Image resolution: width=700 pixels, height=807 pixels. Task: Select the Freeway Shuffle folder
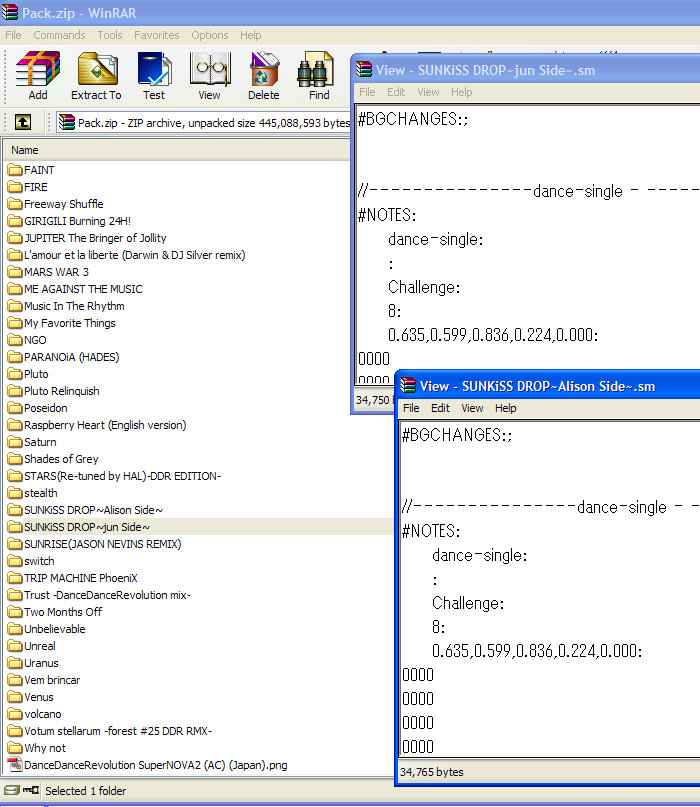click(x=63, y=204)
